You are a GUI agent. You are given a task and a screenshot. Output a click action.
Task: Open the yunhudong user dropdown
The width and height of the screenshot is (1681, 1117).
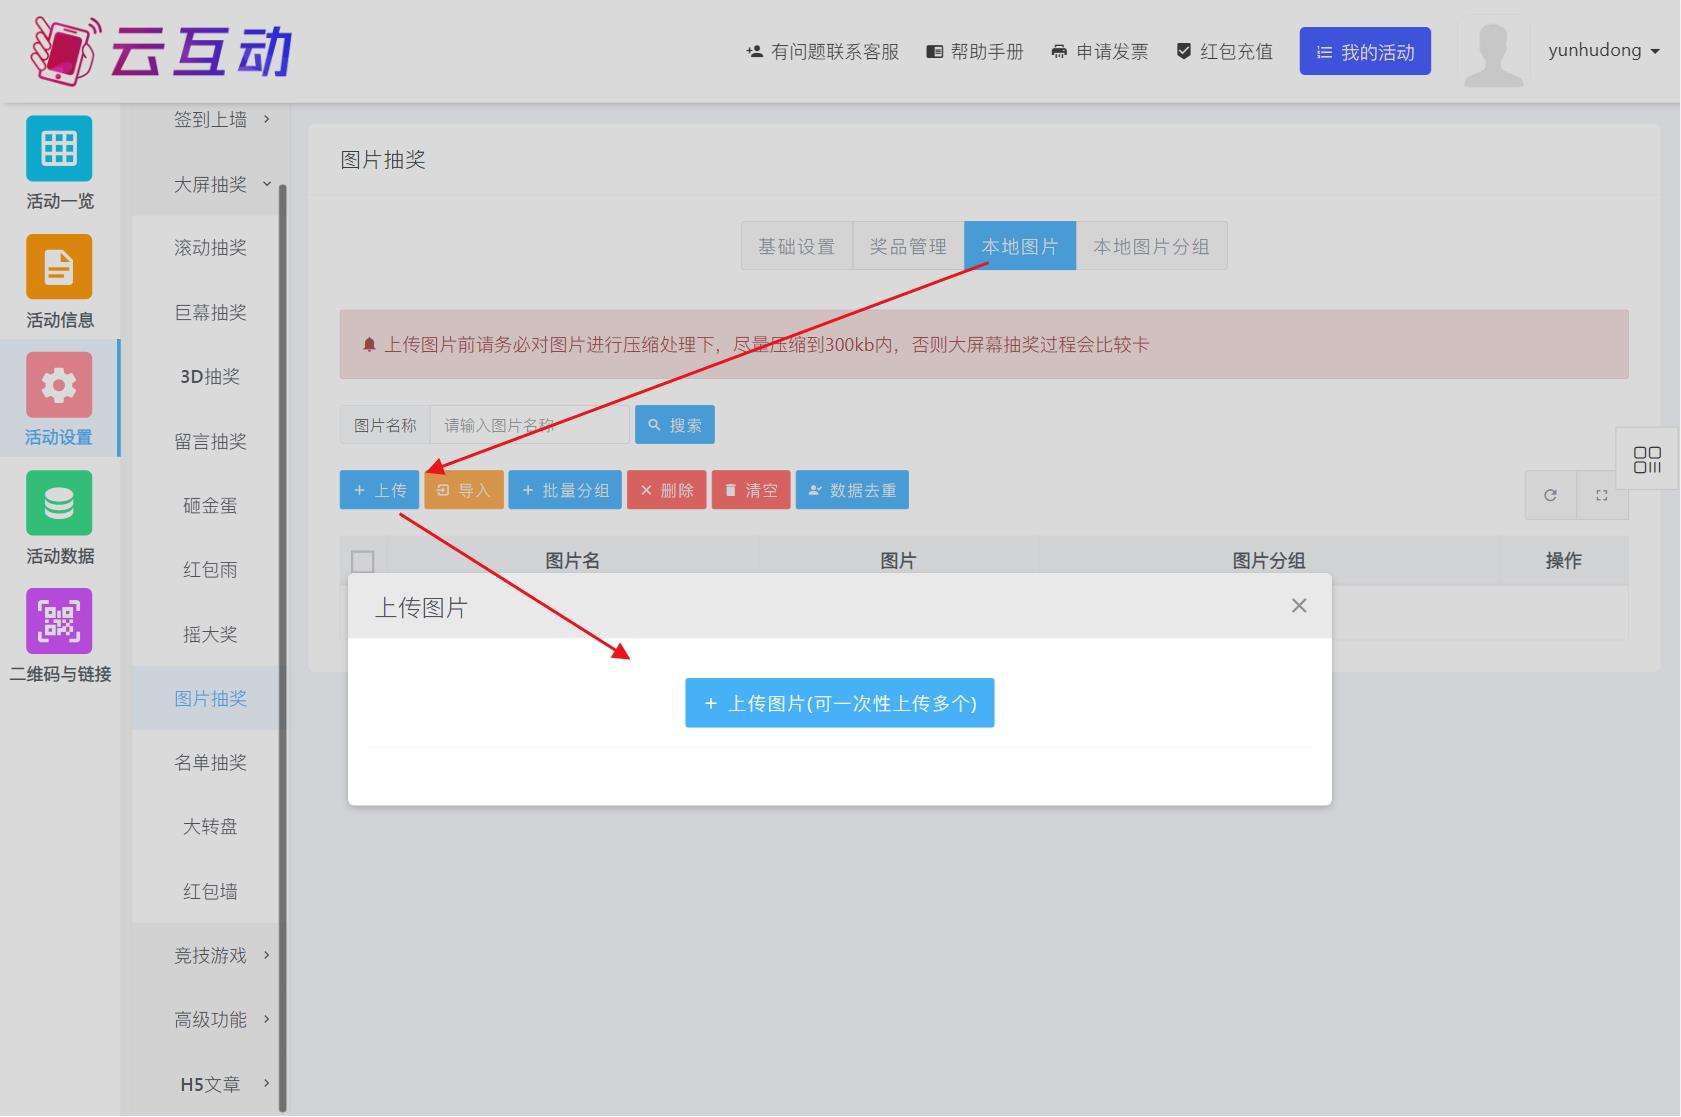[1603, 51]
